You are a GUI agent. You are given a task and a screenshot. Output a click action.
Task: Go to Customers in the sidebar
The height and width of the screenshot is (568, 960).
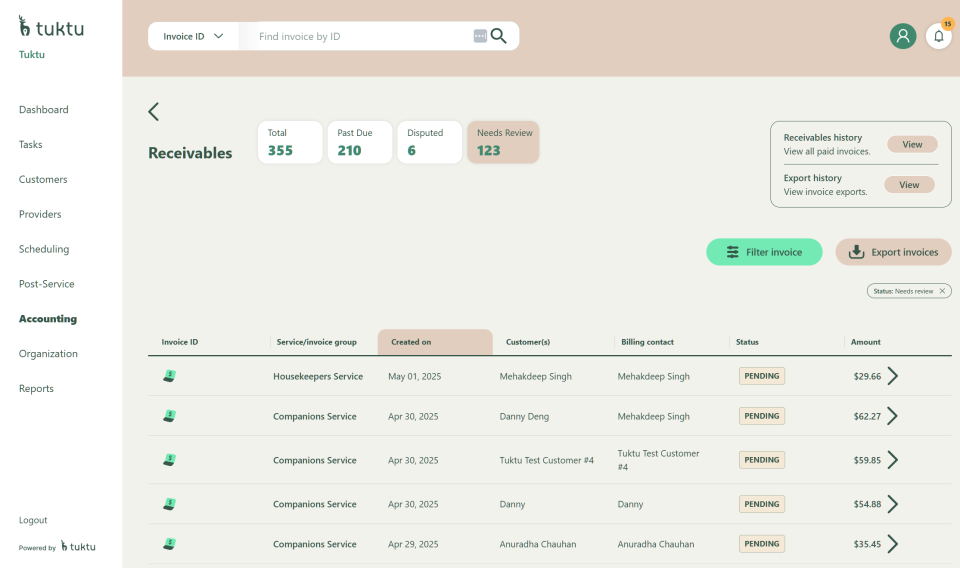click(x=43, y=179)
